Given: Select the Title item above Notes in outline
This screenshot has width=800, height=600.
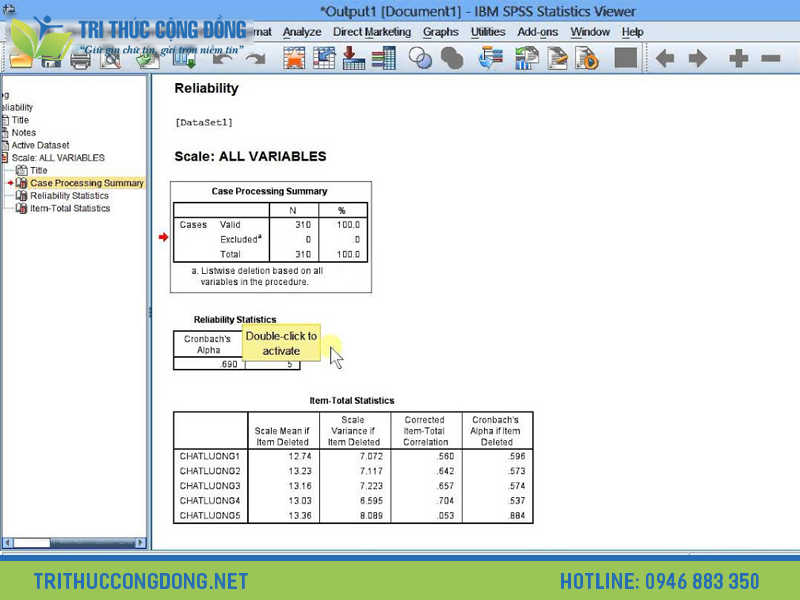Looking at the screenshot, I should coord(20,120).
